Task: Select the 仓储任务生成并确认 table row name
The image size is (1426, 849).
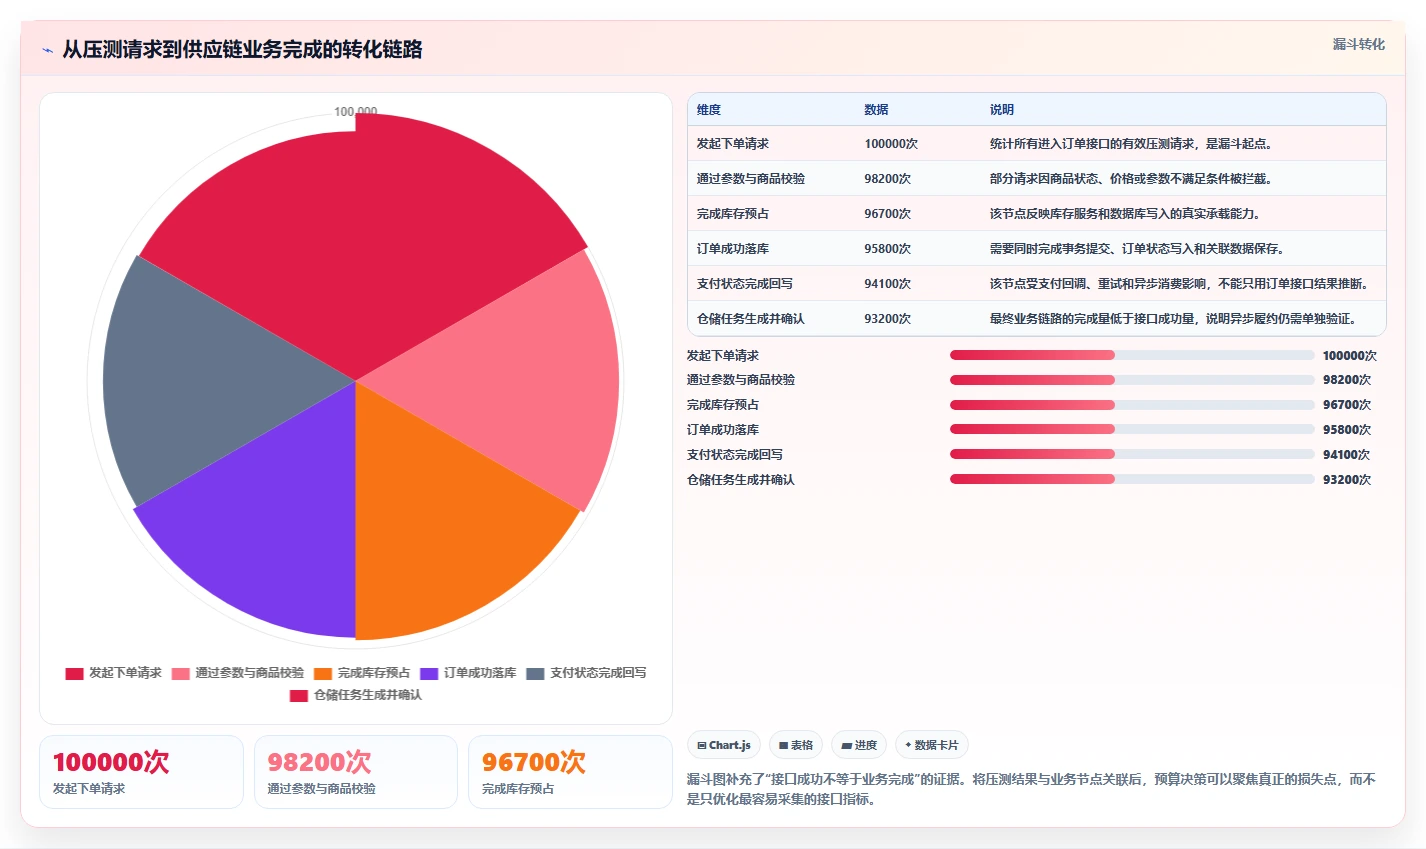Action: (x=751, y=319)
